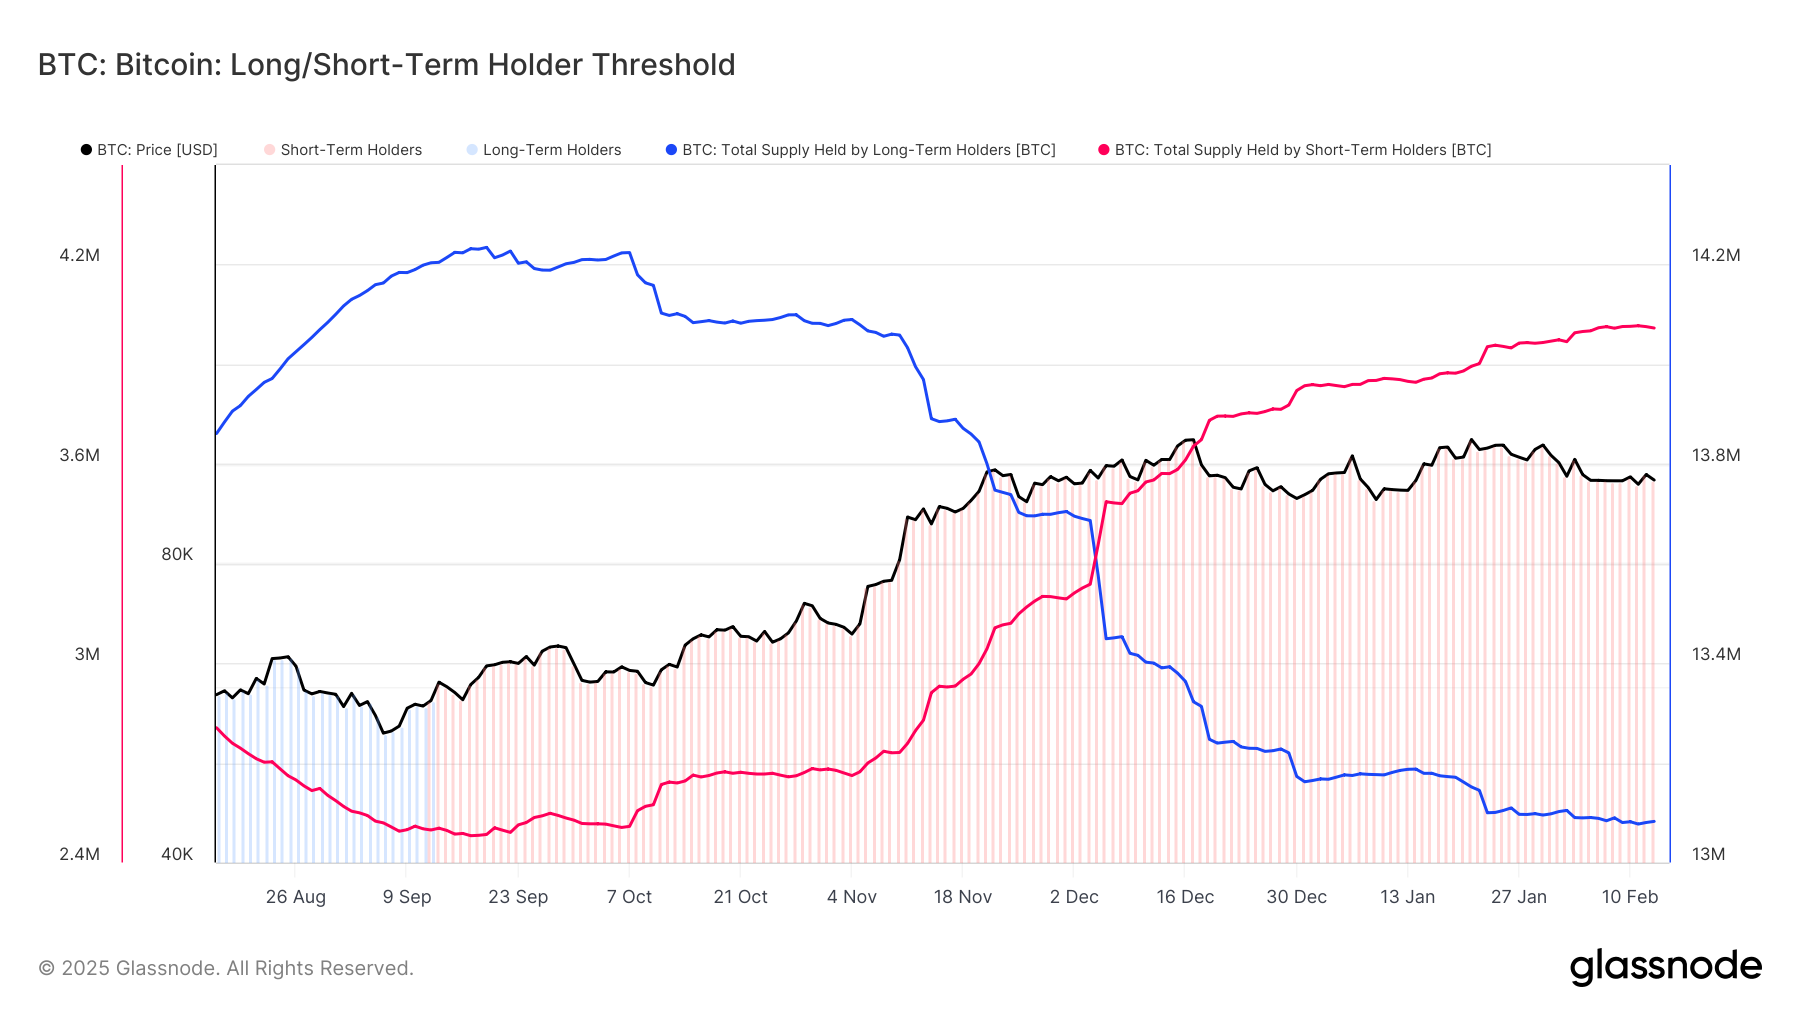Click the chart title text
Viewport: 1800px width, 1013px height.
click(x=386, y=65)
